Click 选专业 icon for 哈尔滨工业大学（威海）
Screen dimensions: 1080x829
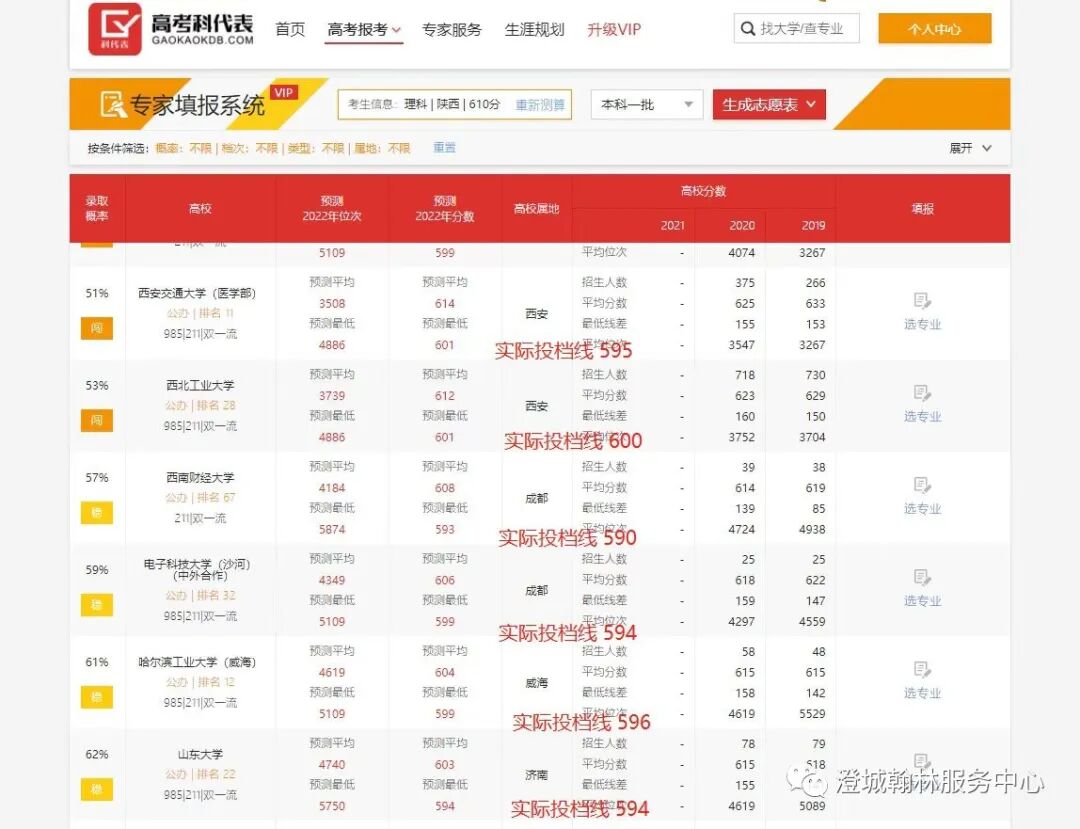pos(922,670)
